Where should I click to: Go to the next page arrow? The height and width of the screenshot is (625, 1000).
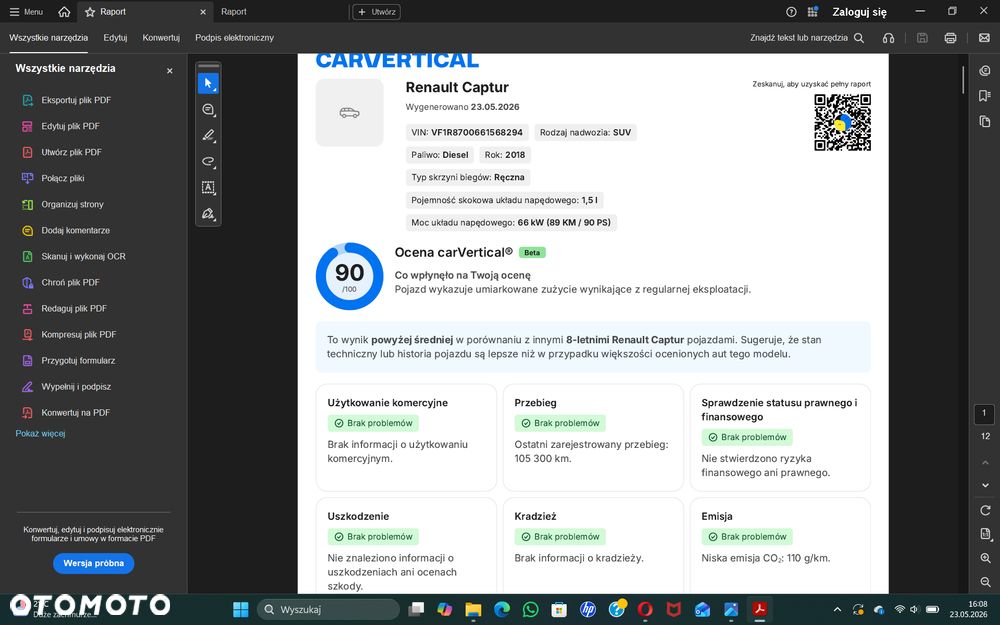[985, 485]
